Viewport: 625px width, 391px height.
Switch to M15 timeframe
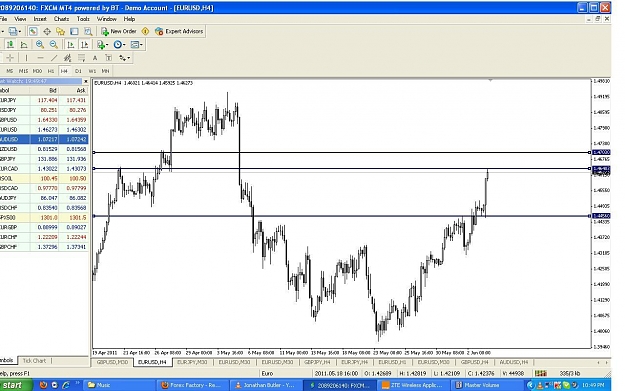[x=23, y=71]
